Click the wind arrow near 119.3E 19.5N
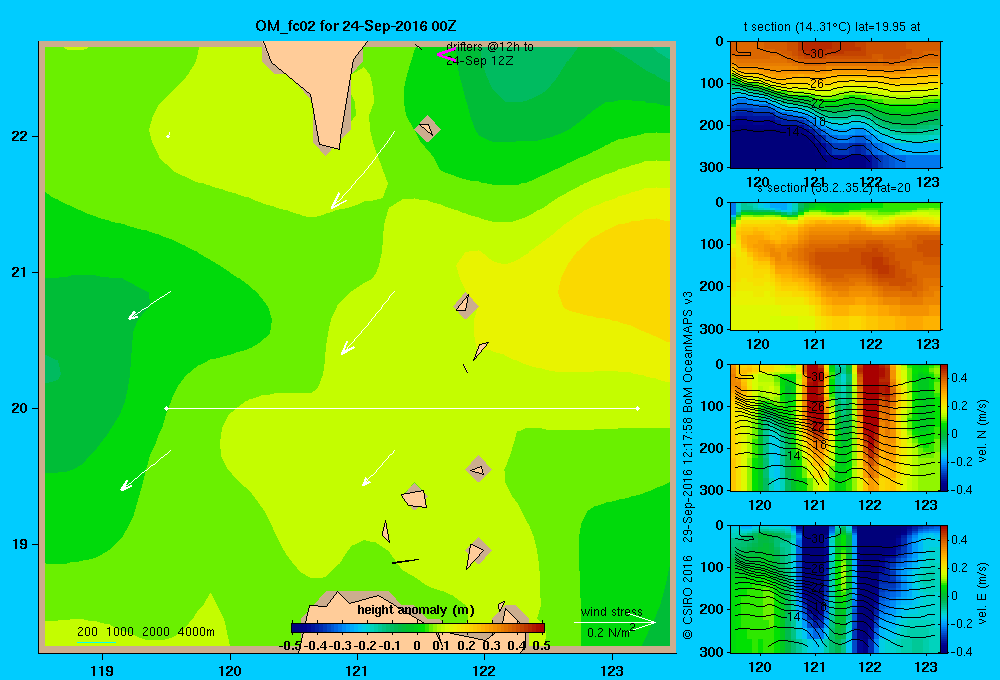This screenshot has height=680, width=1000. (145, 471)
